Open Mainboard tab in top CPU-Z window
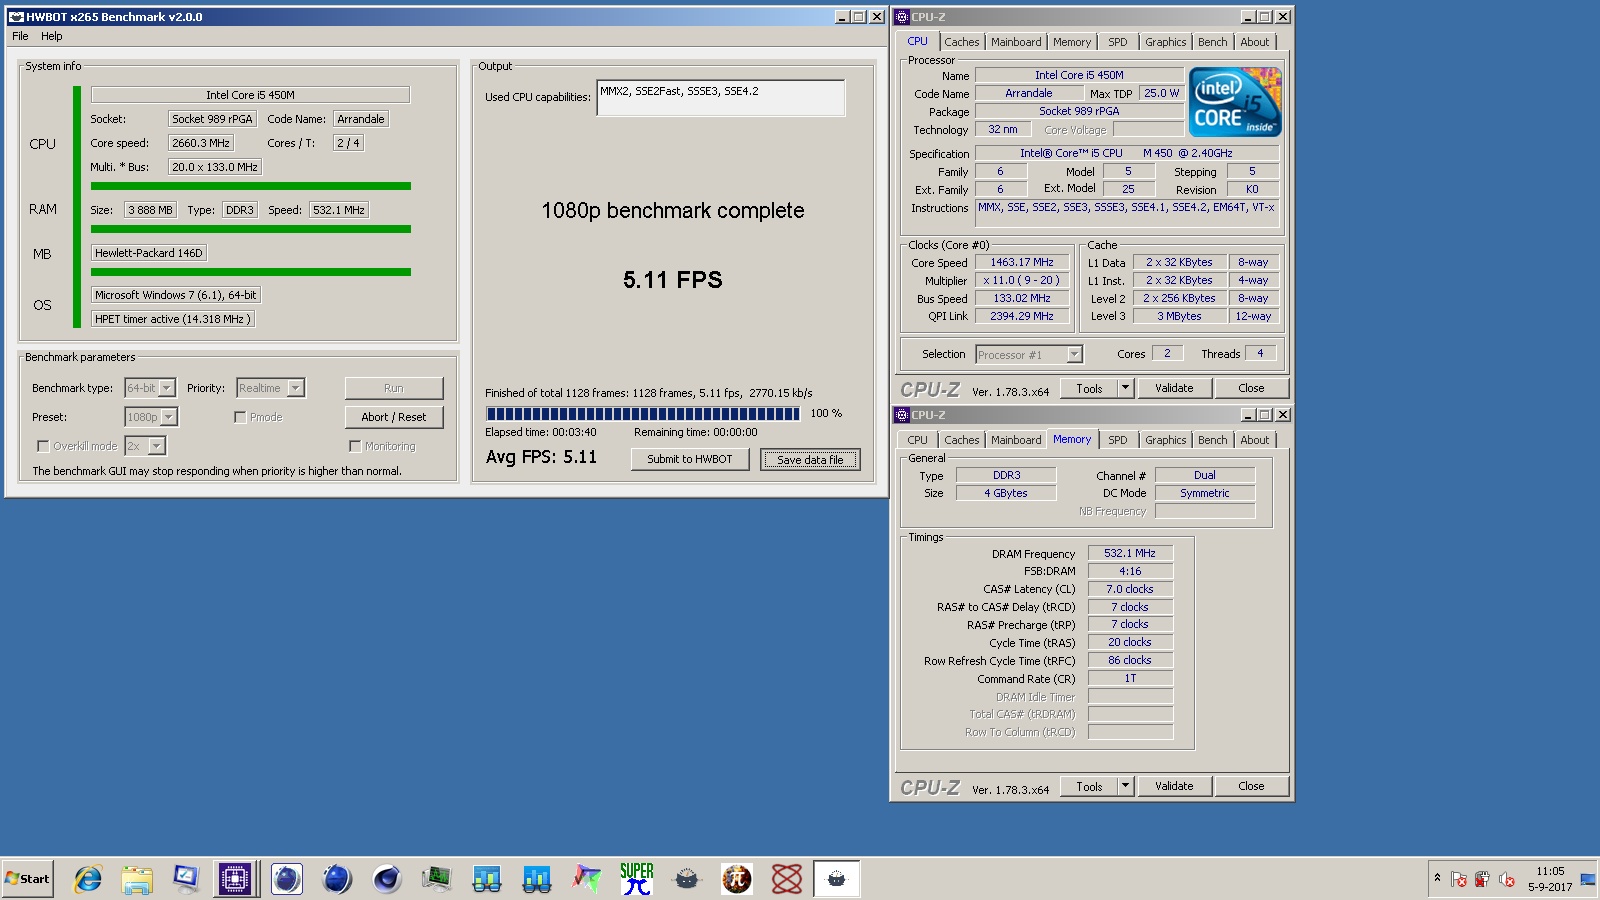This screenshot has width=1600, height=900. click(1016, 42)
